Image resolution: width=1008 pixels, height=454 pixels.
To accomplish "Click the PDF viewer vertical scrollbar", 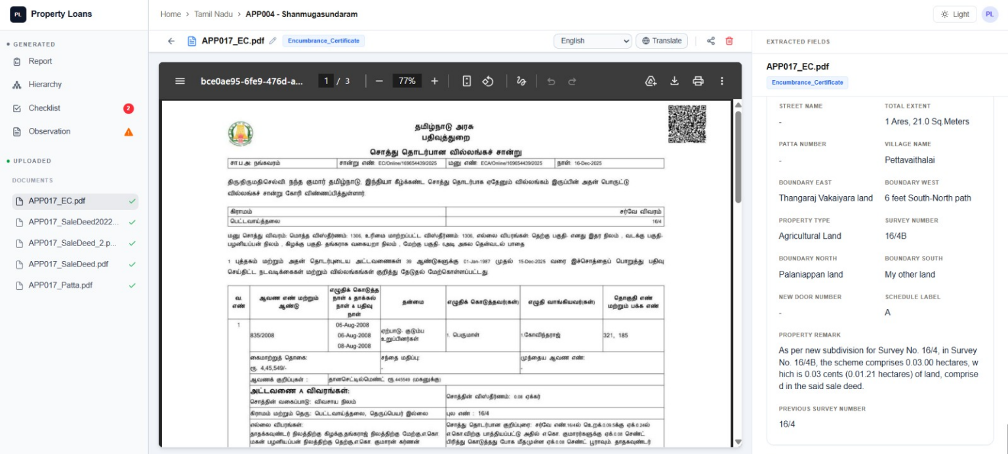I will coord(738,158).
